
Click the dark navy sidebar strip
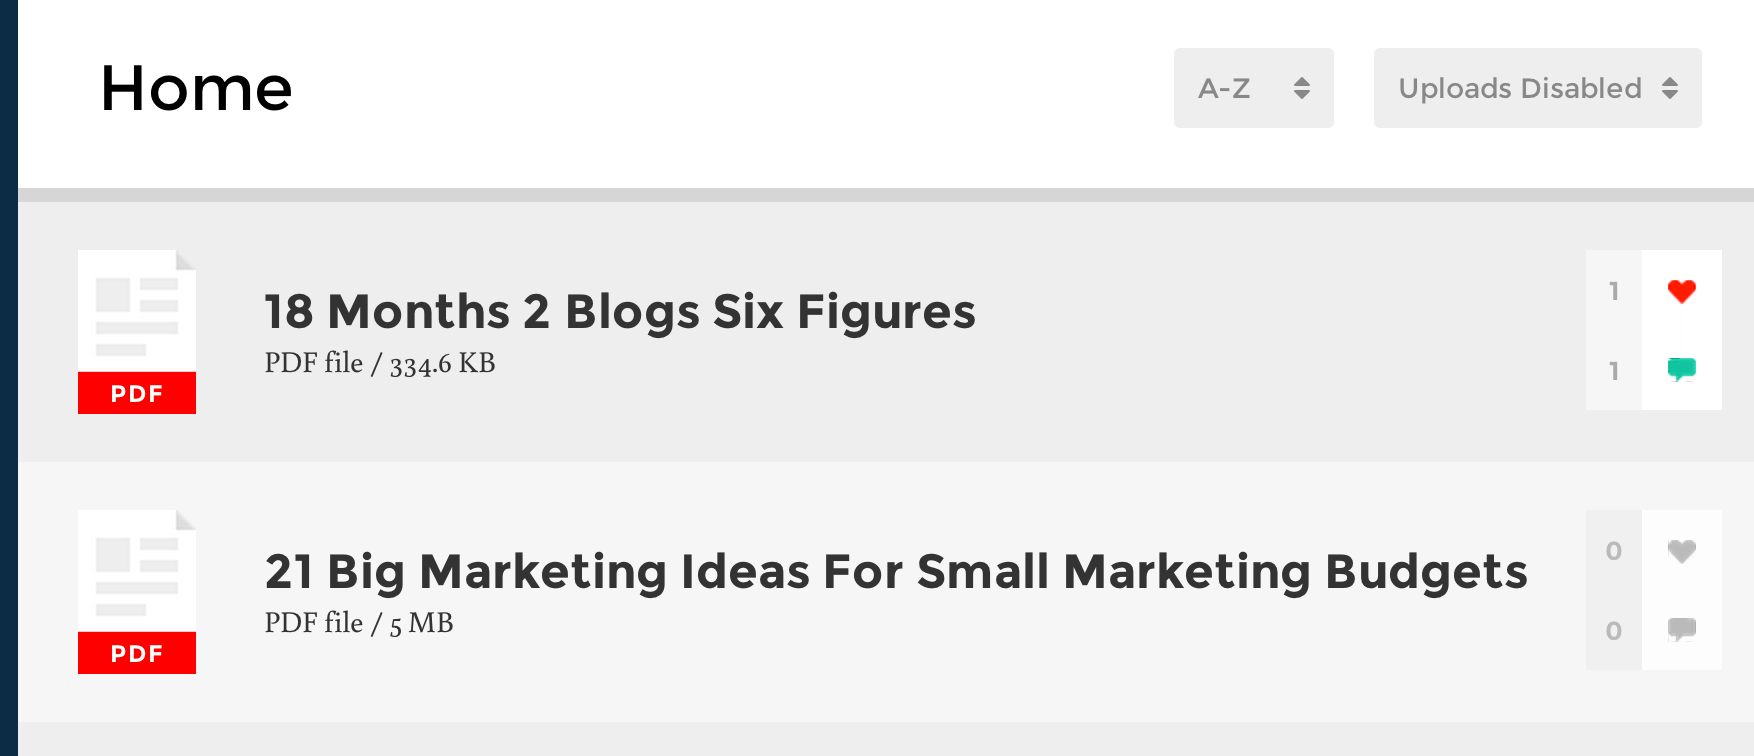click(x=8, y=378)
